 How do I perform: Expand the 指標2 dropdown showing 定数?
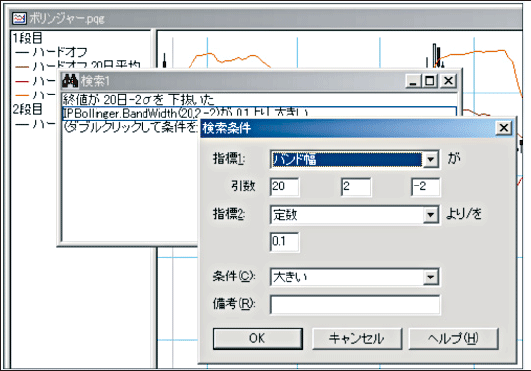pyautogui.click(x=431, y=215)
